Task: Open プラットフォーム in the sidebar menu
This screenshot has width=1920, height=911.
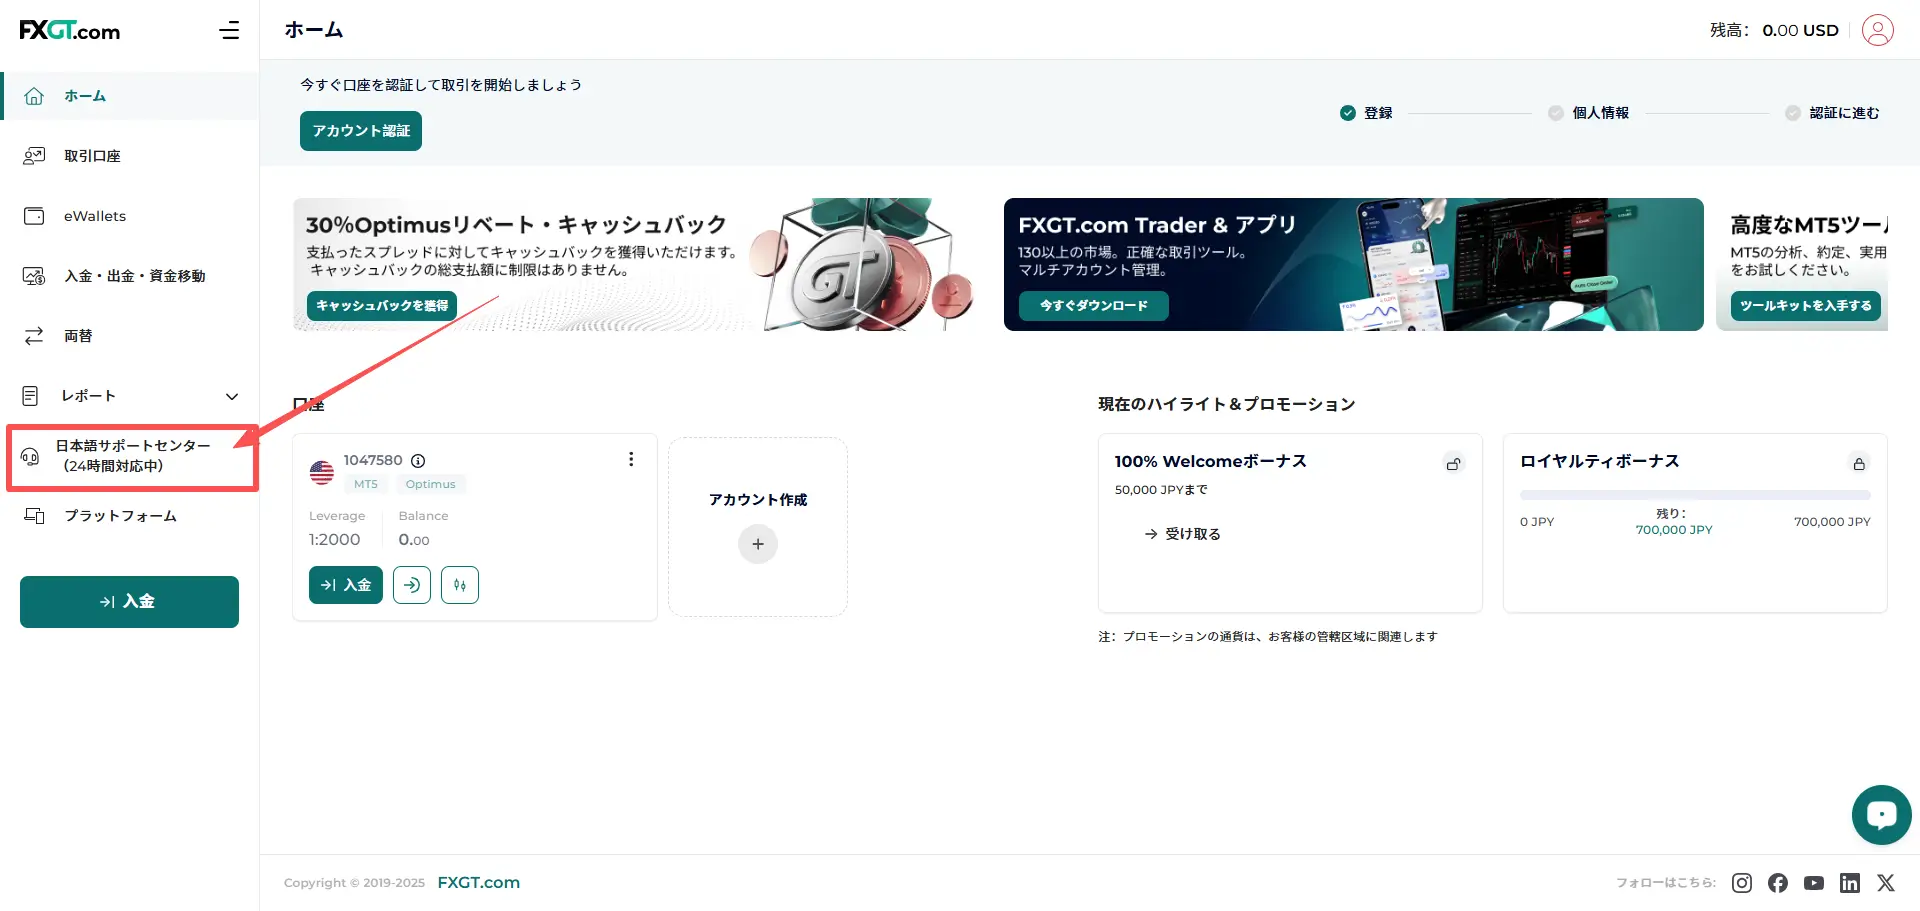Action: coord(130,516)
